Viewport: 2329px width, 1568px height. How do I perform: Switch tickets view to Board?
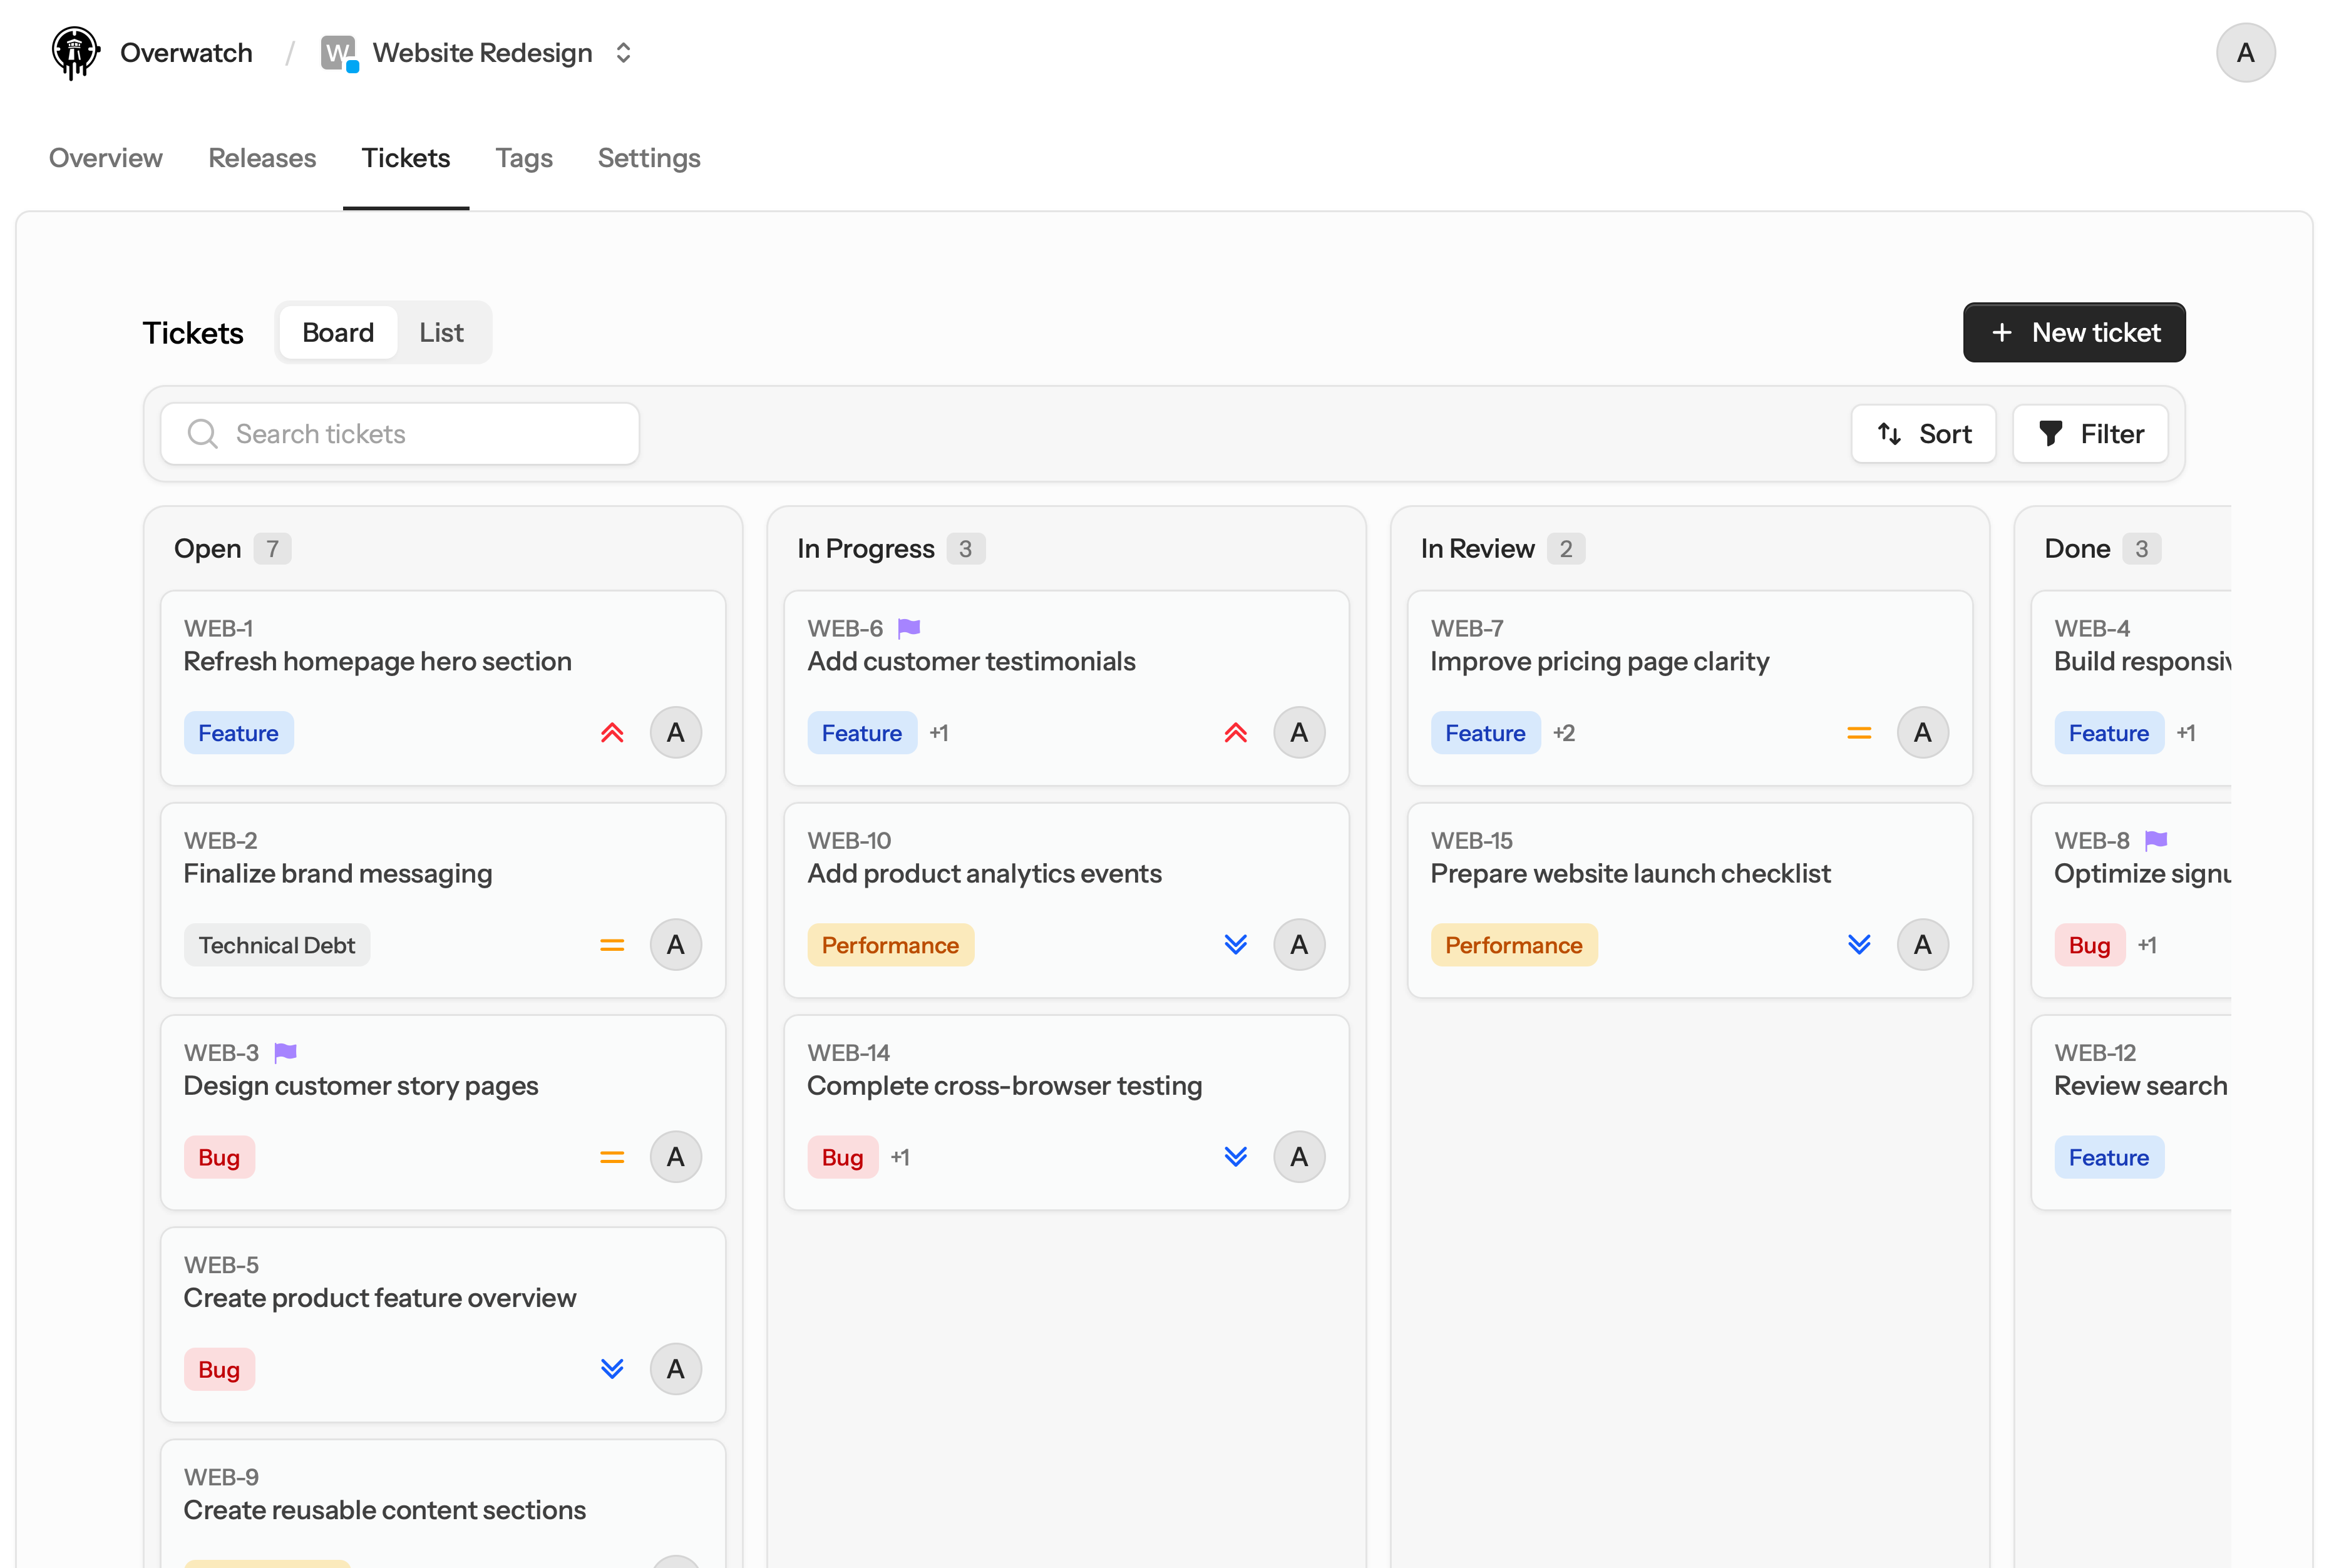[338, 333]
